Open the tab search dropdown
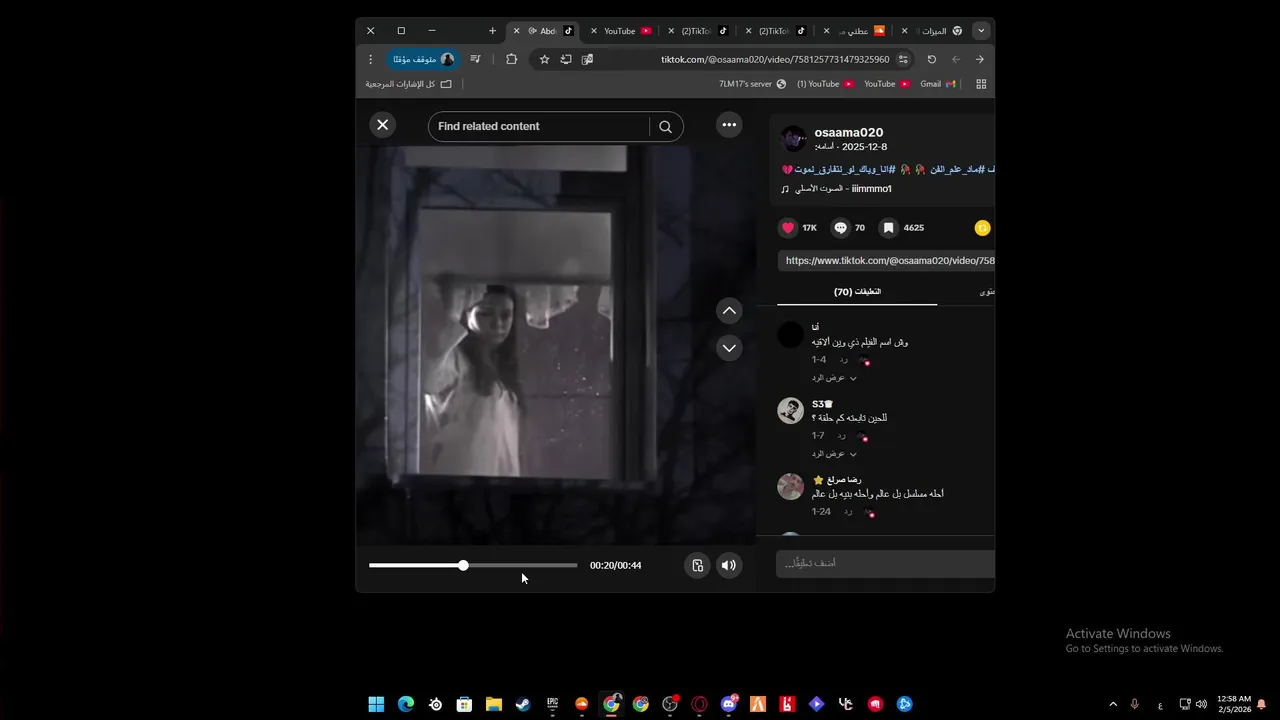The height and width of the screenshot is (720, 1280). [x=981, y=31]
